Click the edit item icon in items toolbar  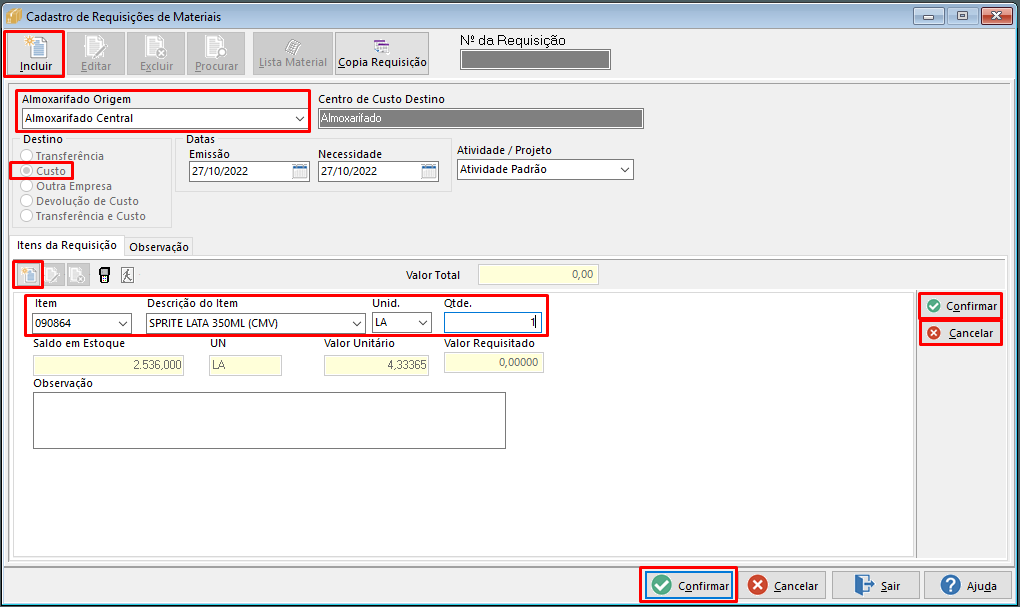coord(53,275)
